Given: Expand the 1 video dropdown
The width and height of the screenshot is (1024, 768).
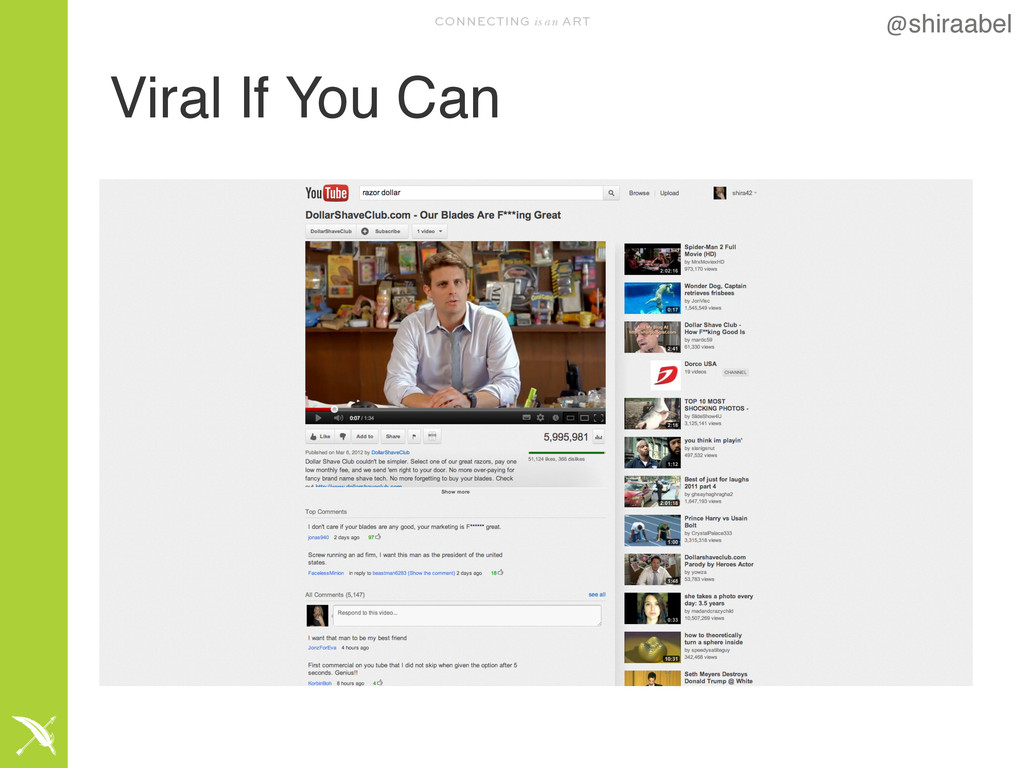Looking at the screenshot, I should 430,231.
